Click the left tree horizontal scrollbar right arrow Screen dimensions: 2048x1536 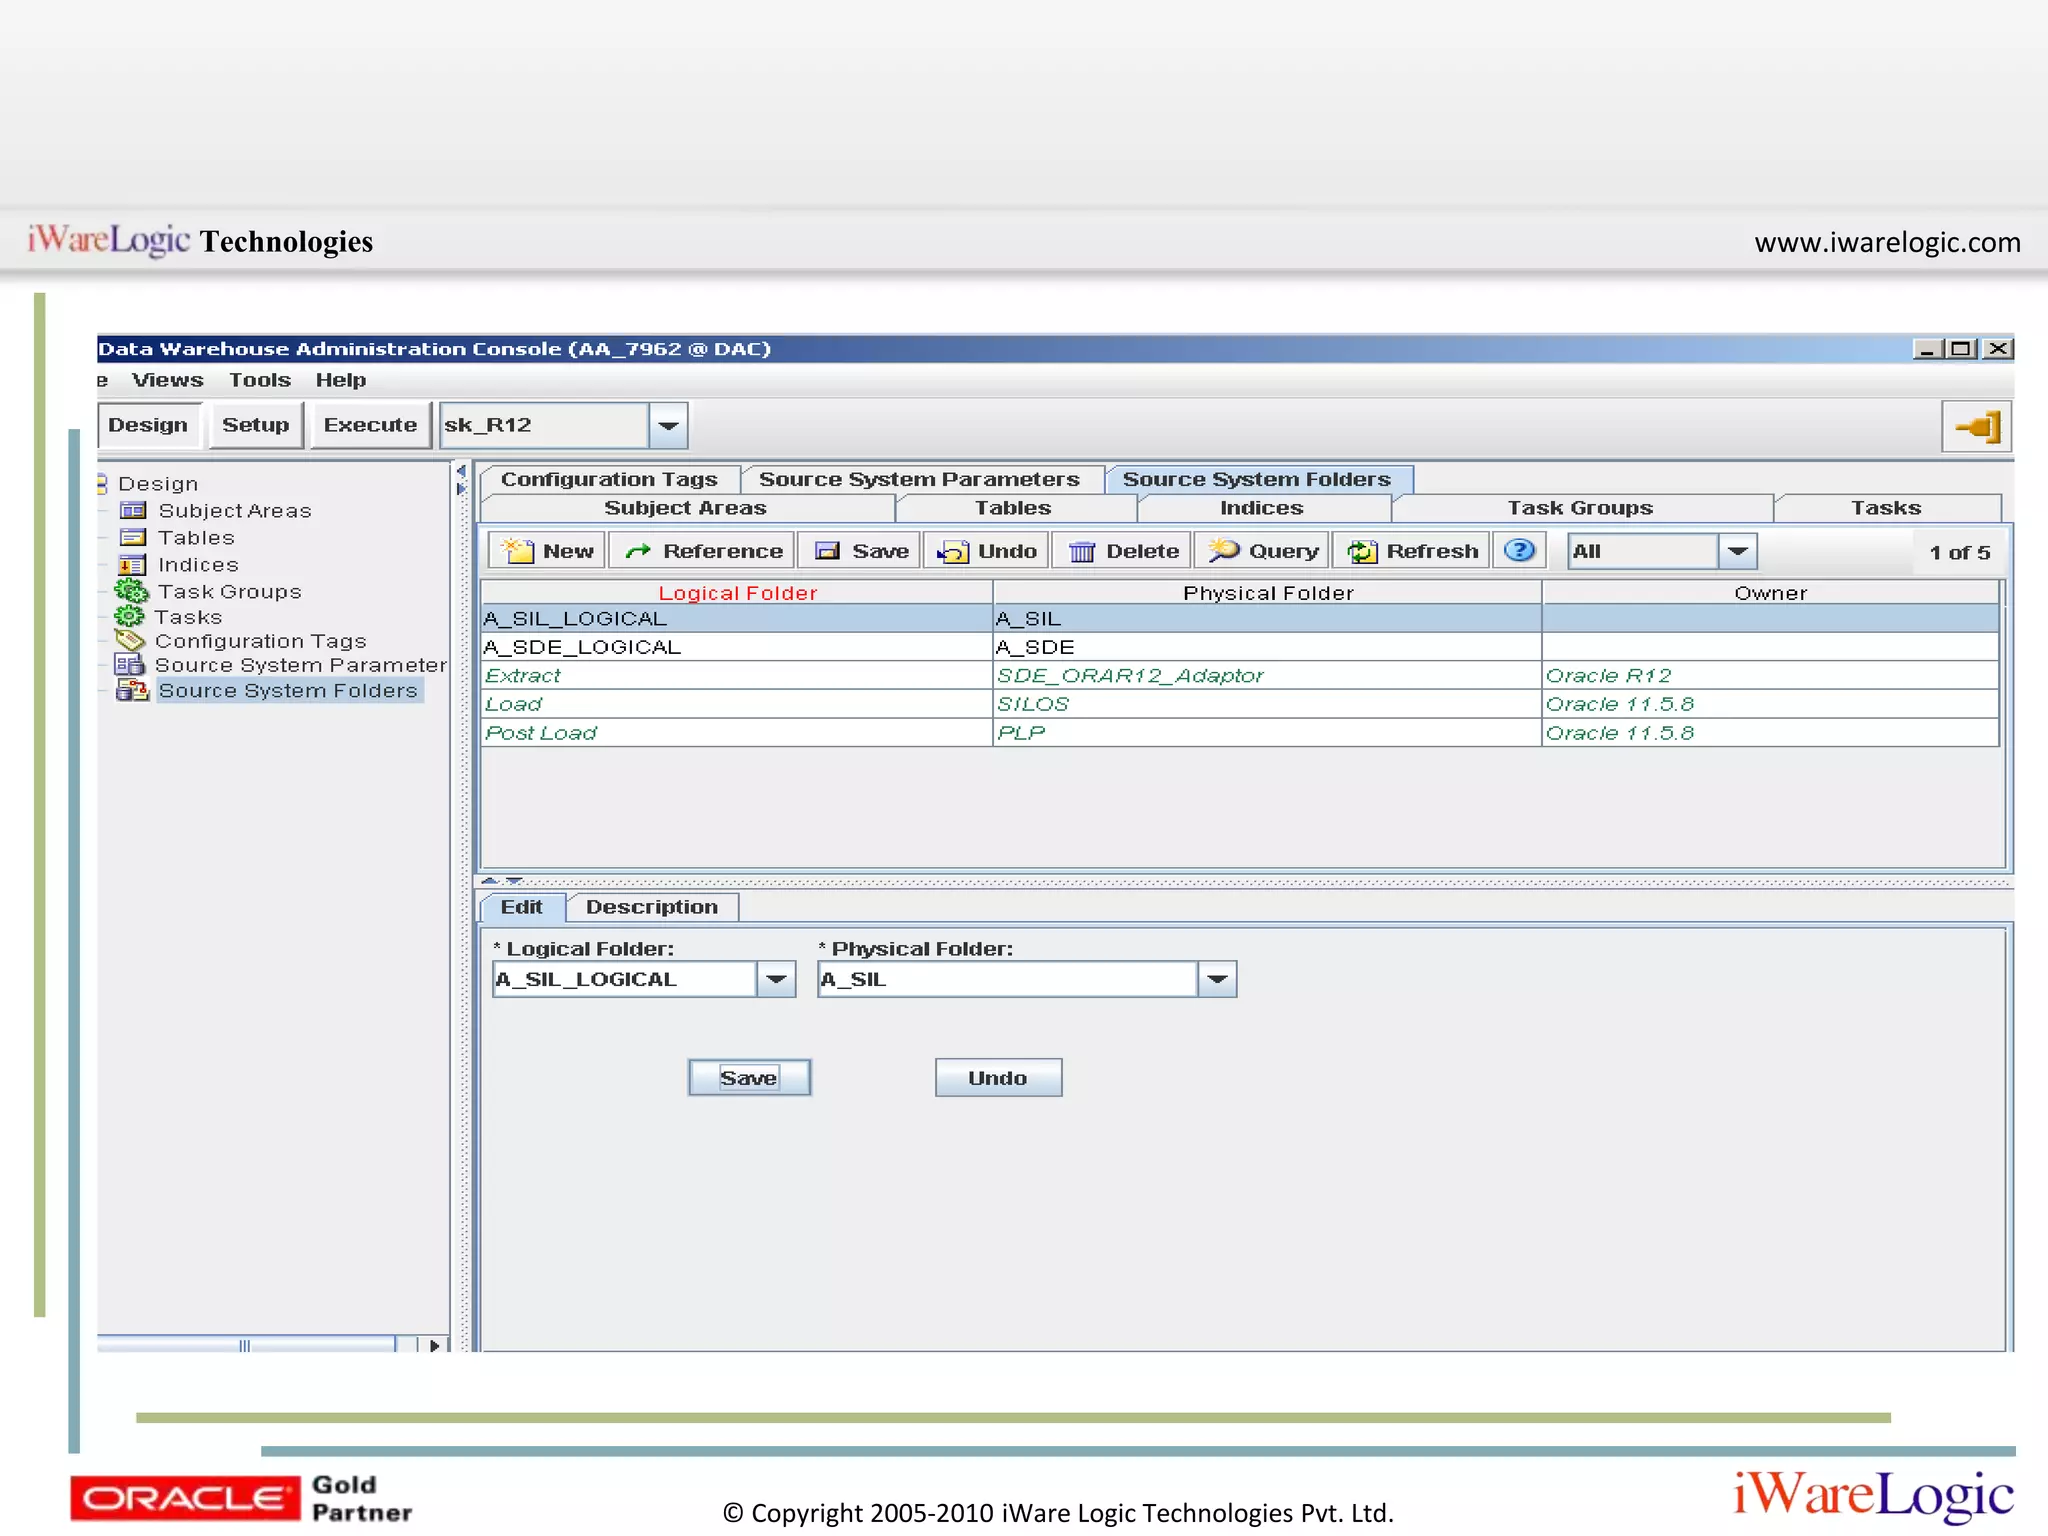434,1345
